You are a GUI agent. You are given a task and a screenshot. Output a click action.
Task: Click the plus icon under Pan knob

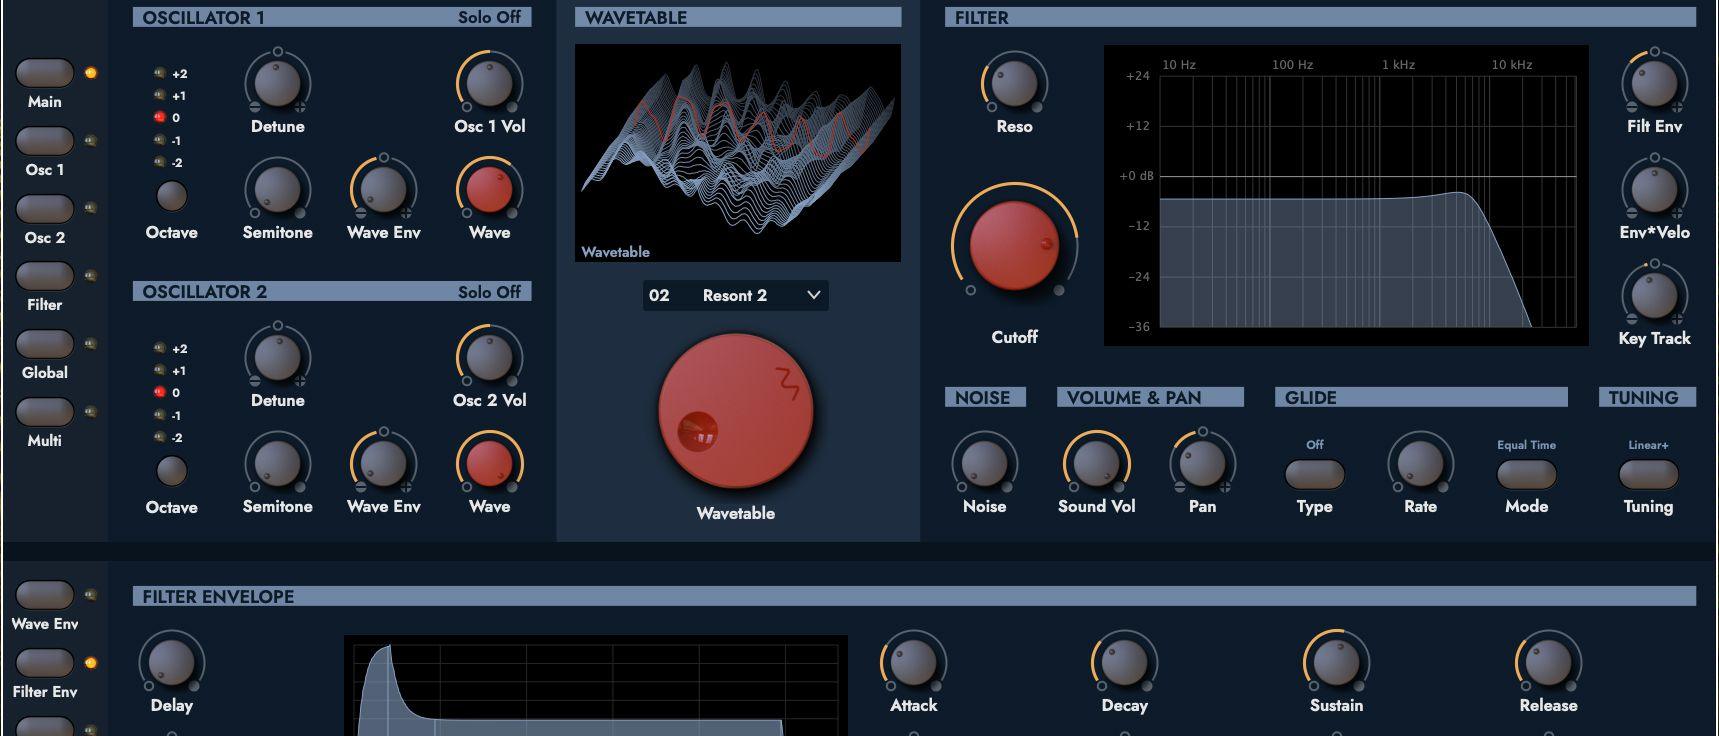click(1225, 487)
